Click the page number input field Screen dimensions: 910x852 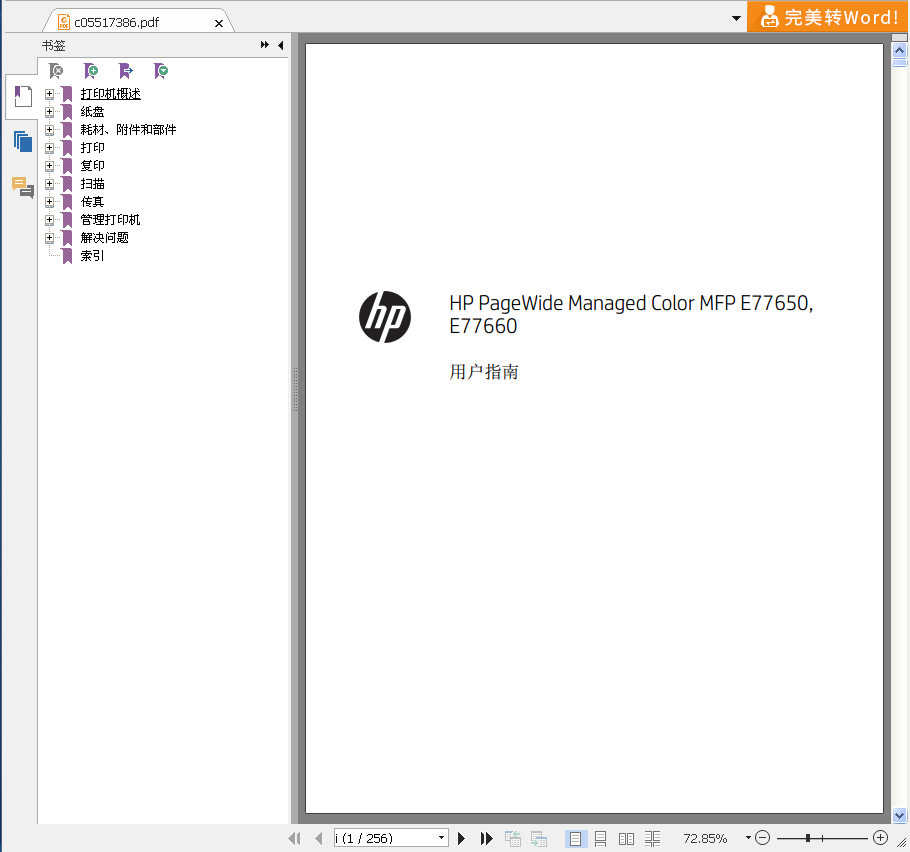coord(385,837)
